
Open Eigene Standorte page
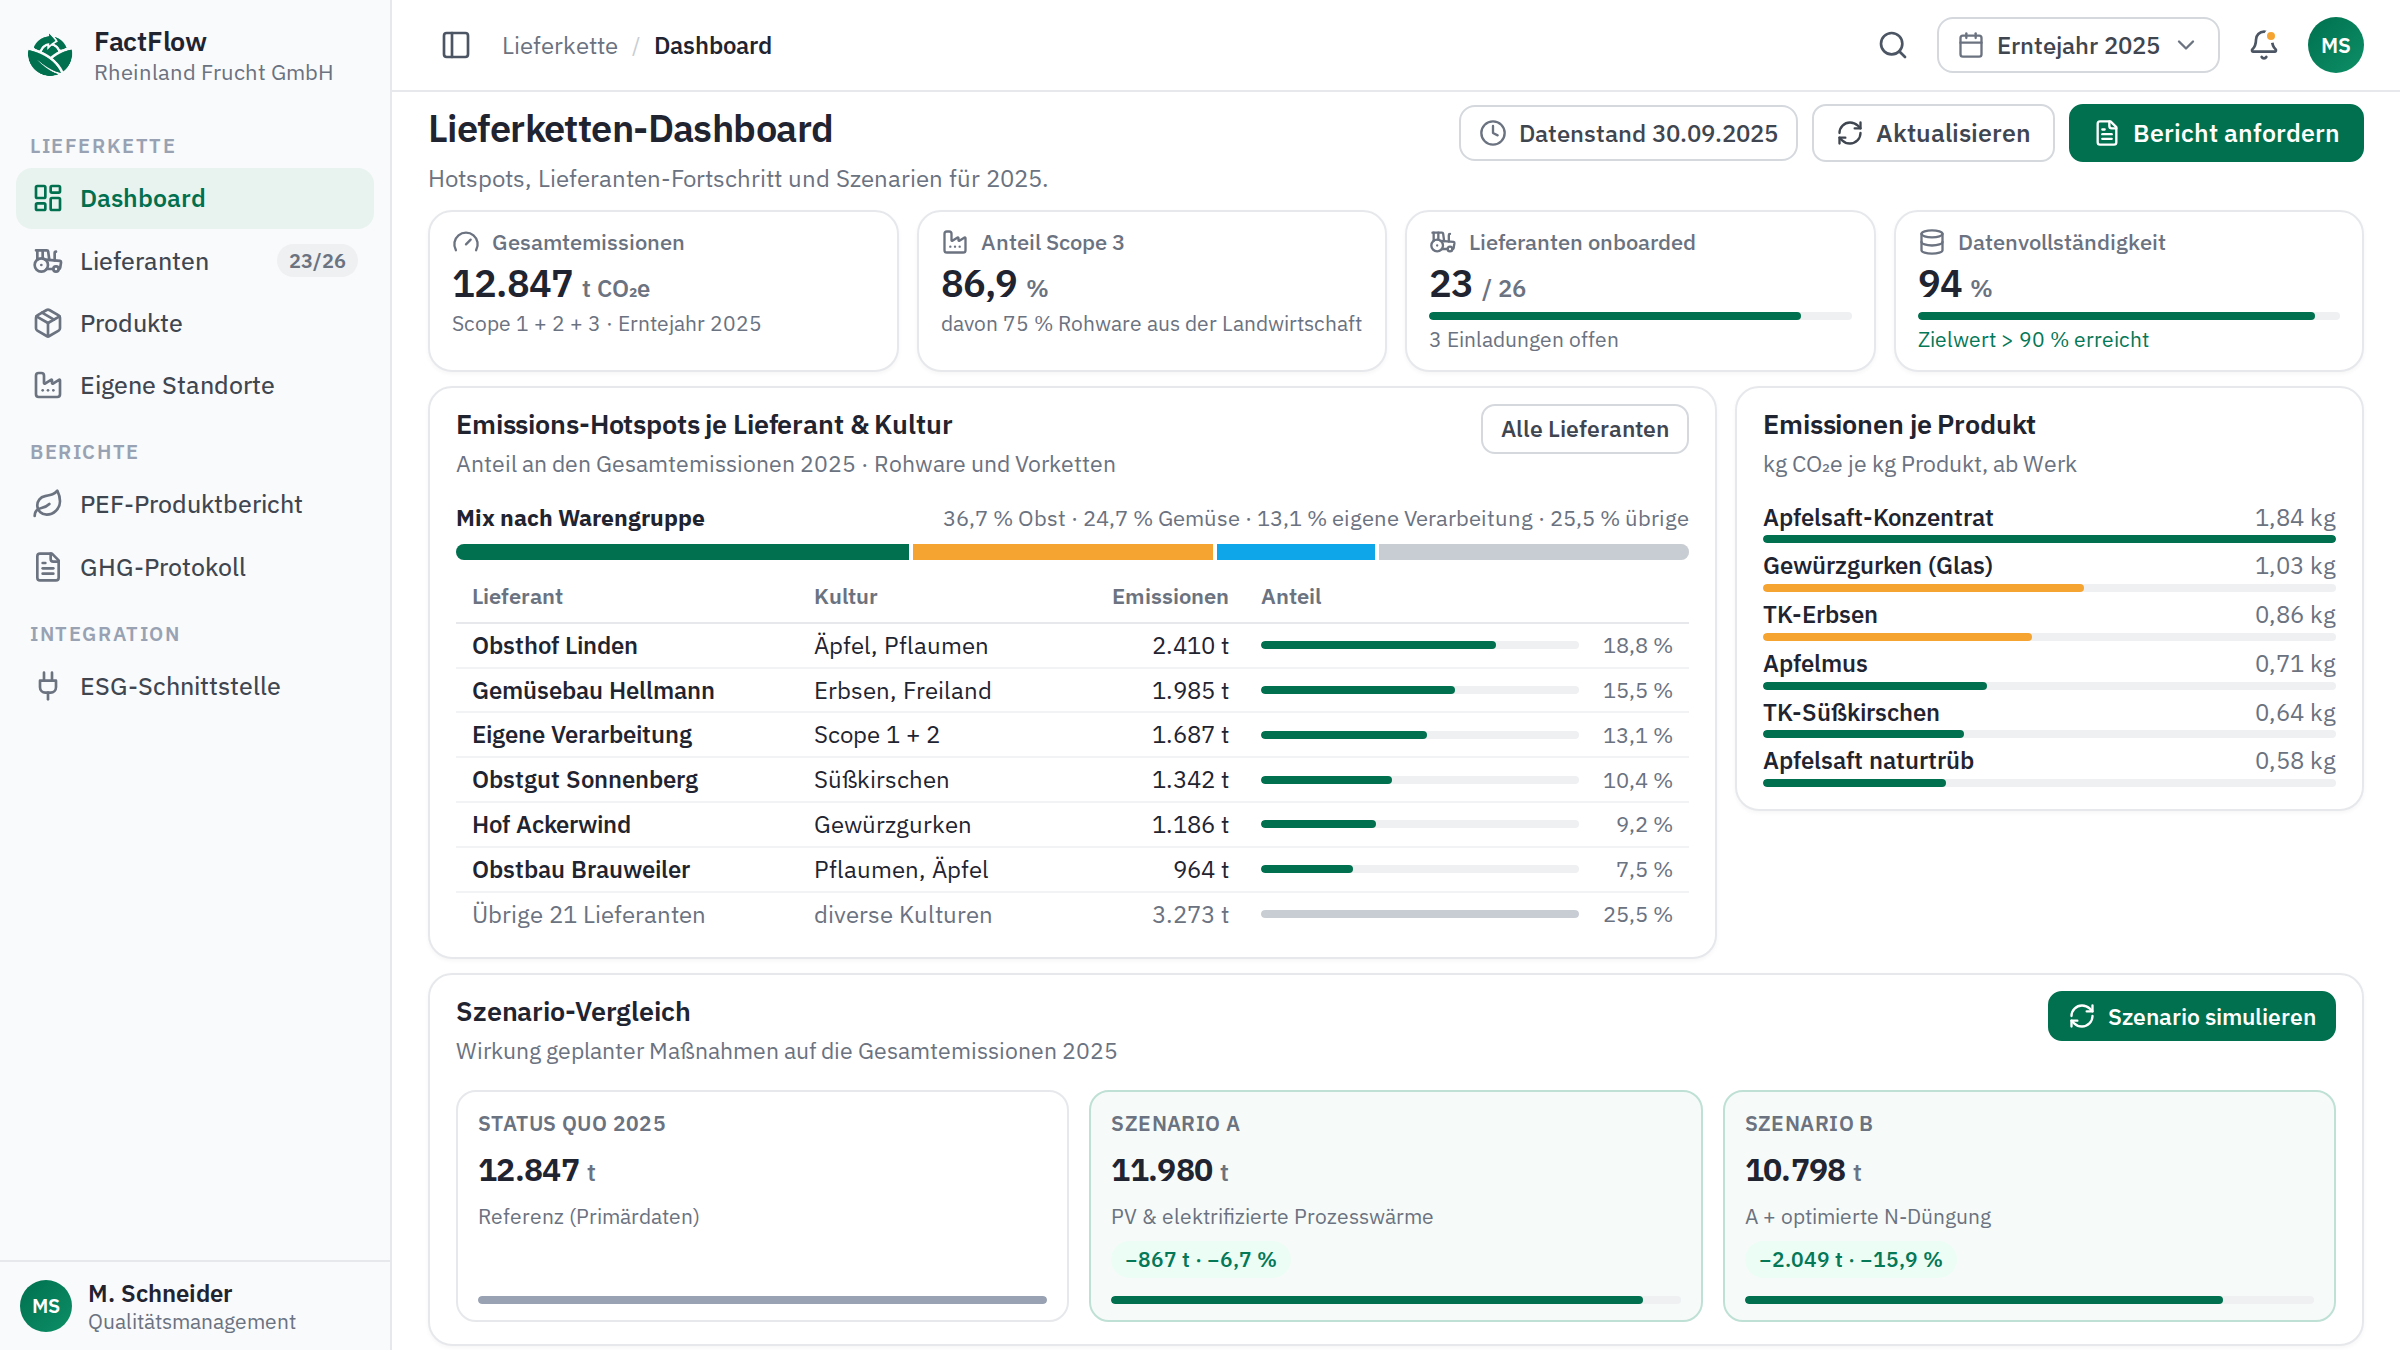tap(195, 385)
